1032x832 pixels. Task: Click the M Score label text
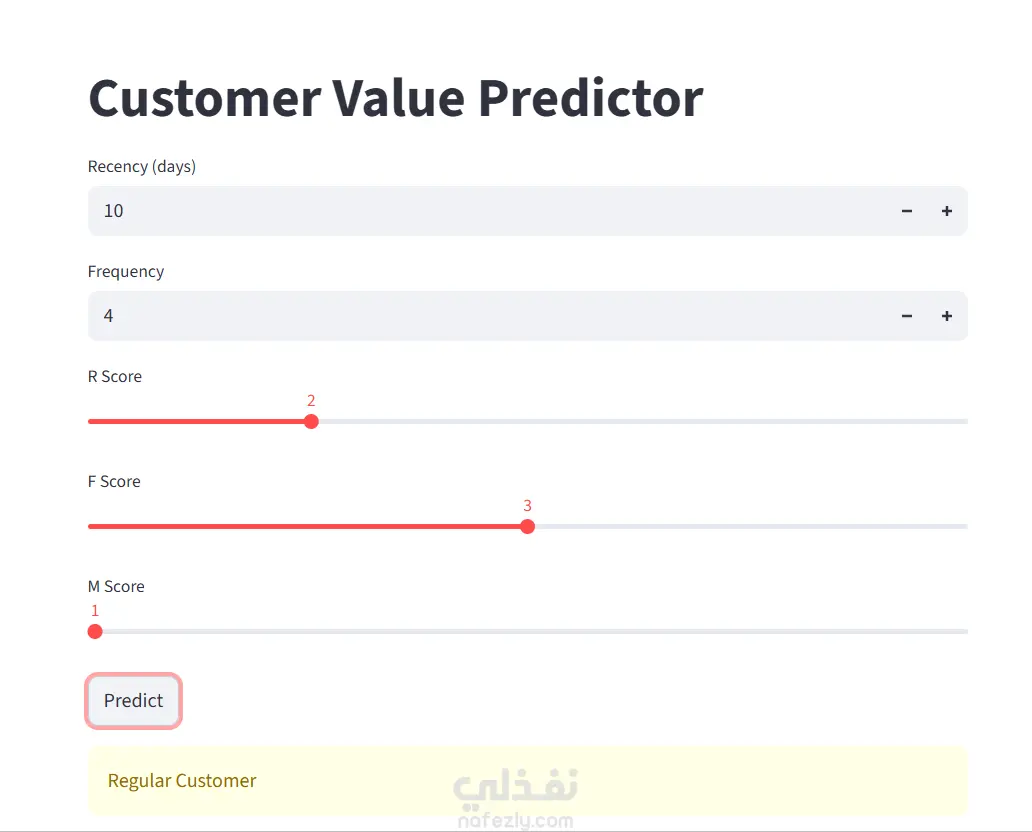coord(116,586)
